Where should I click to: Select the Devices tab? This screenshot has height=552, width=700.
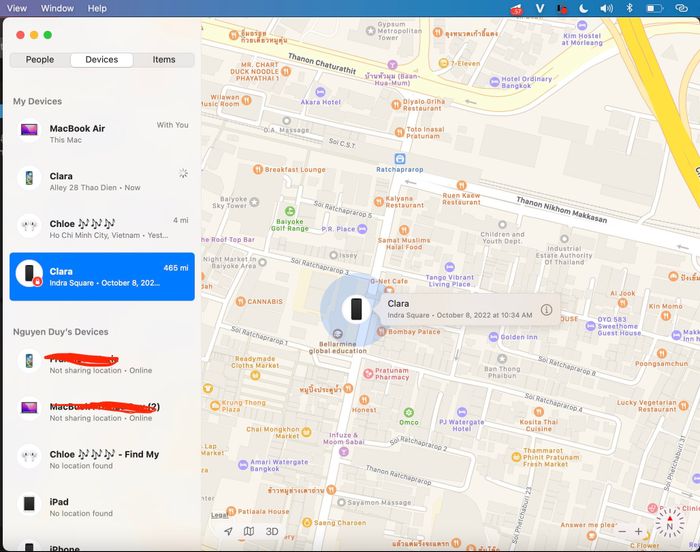coord(102,59)
